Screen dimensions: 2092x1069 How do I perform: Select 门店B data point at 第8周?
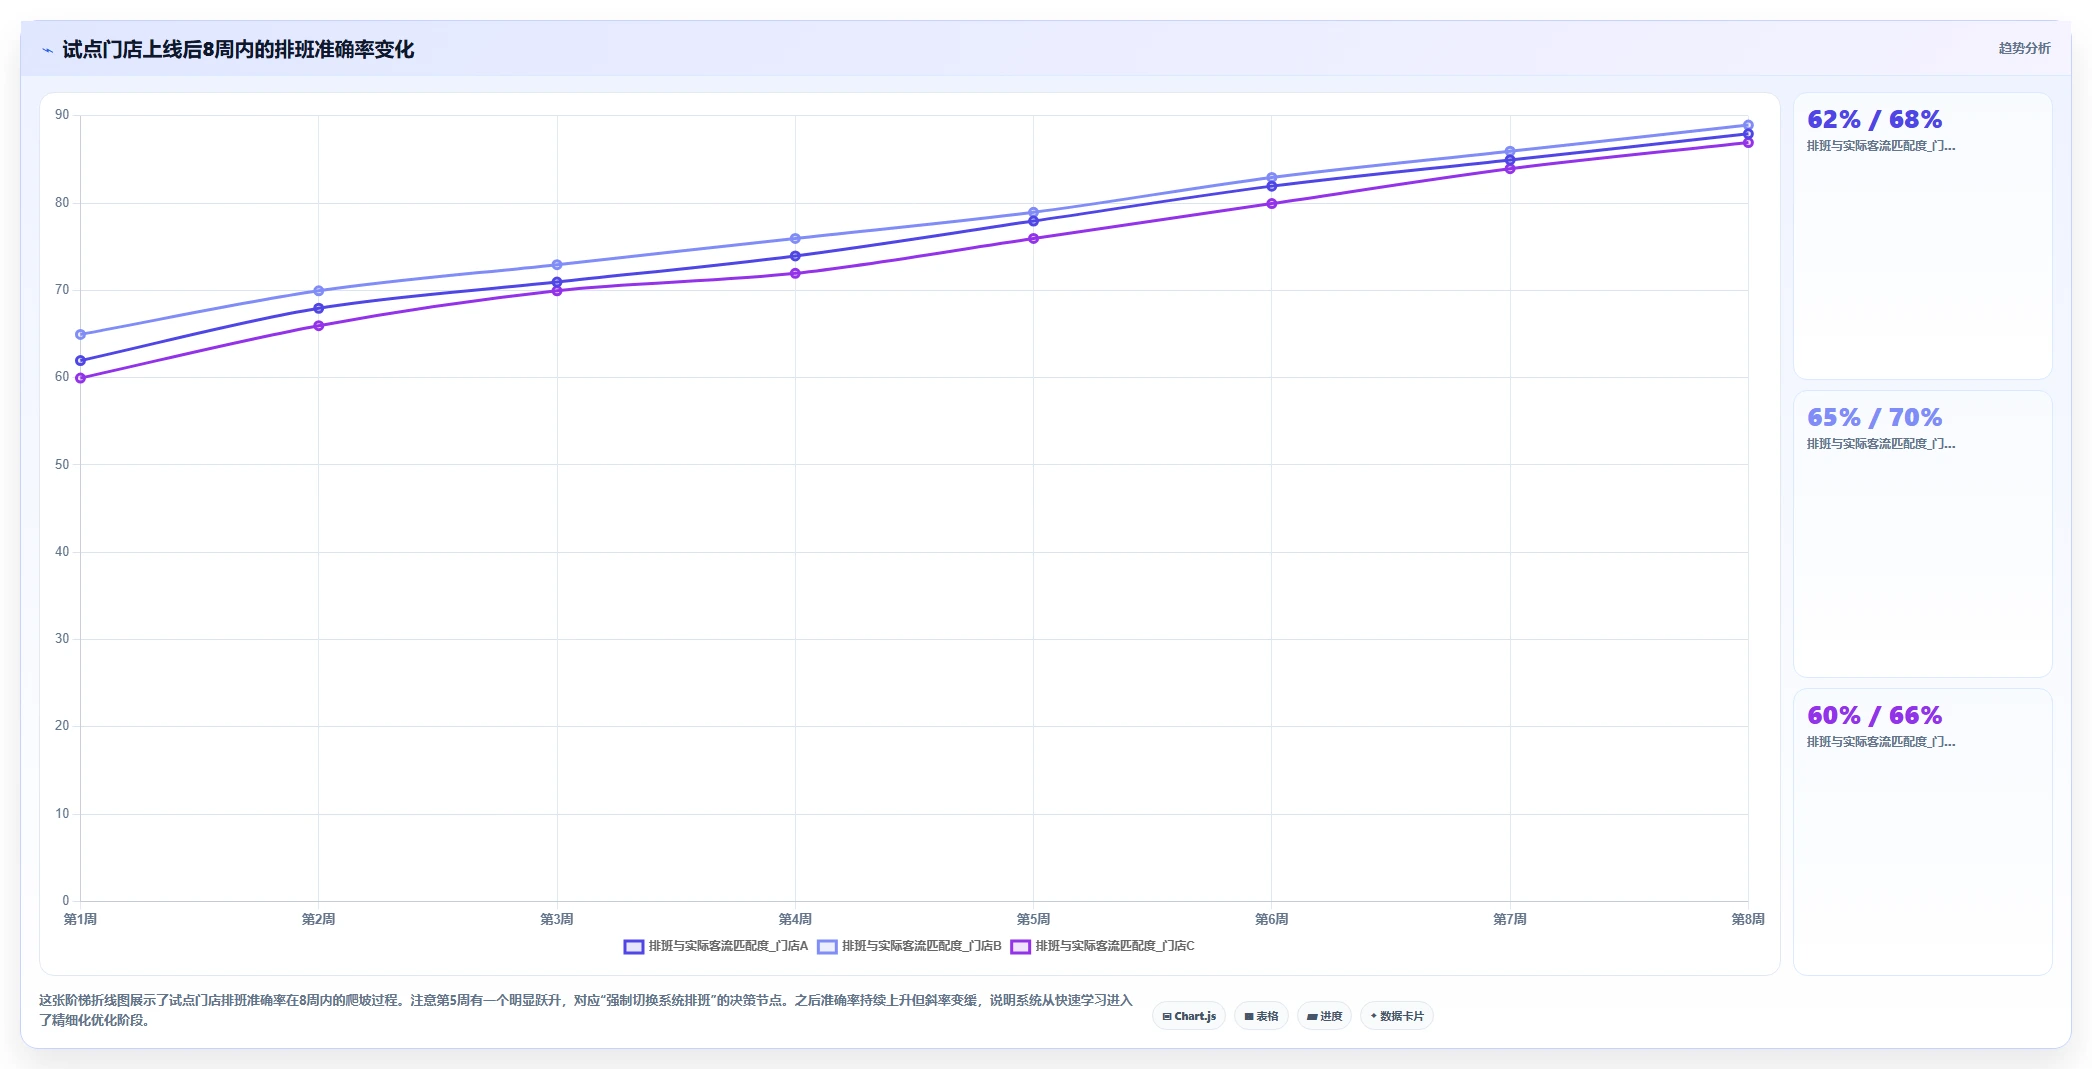(x=1748, y=125)
